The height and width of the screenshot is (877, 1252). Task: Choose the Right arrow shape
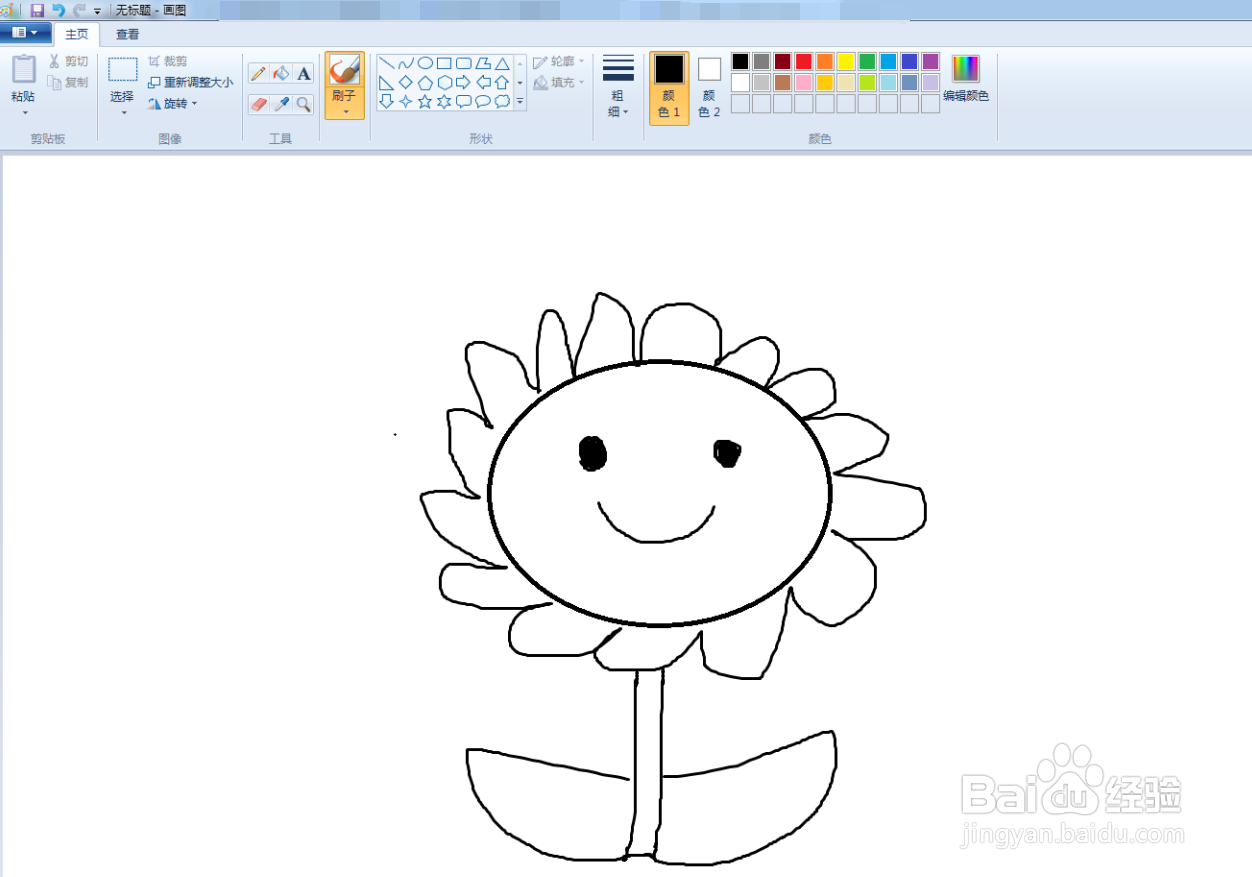463,82
